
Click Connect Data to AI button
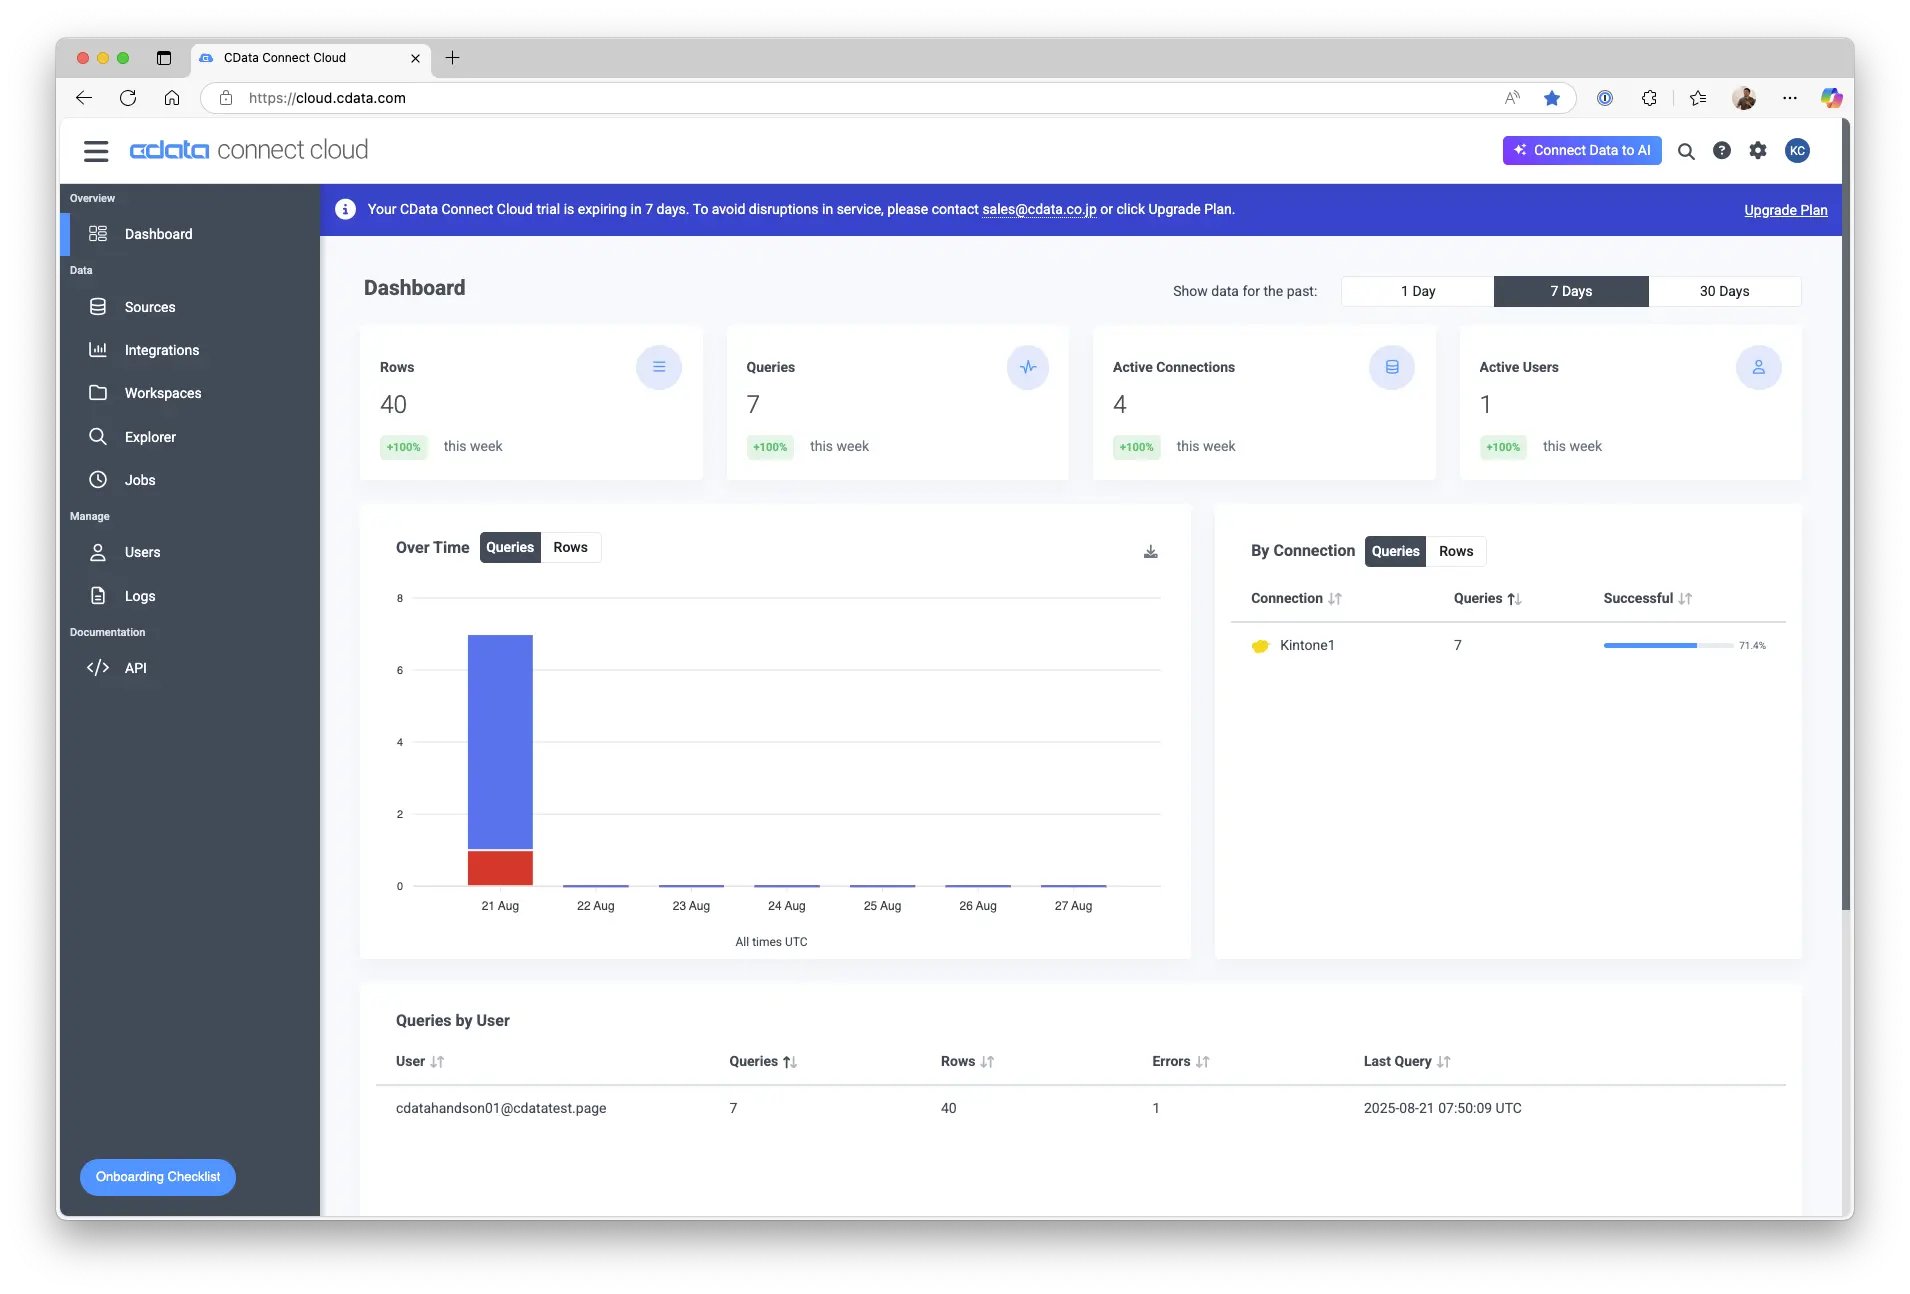click(x=1582, y=151)
